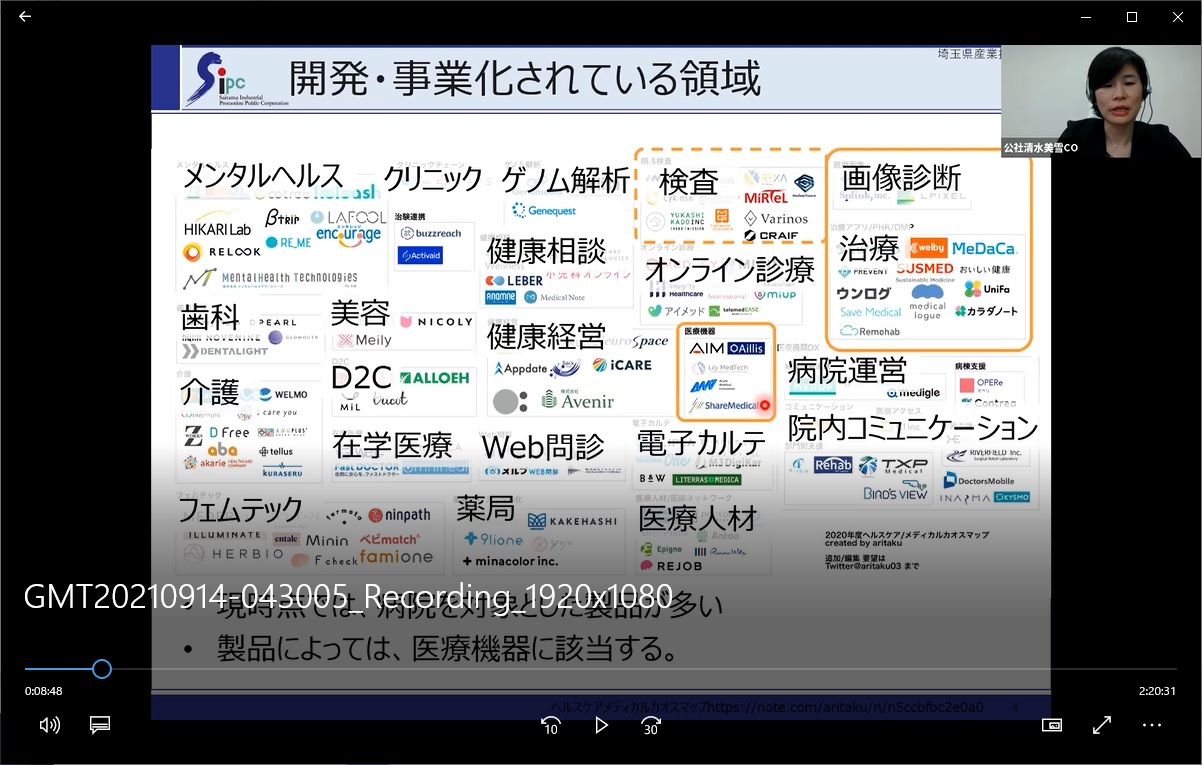Click the 健康相談 heading

pyautogui.click(x=547, y=250)
